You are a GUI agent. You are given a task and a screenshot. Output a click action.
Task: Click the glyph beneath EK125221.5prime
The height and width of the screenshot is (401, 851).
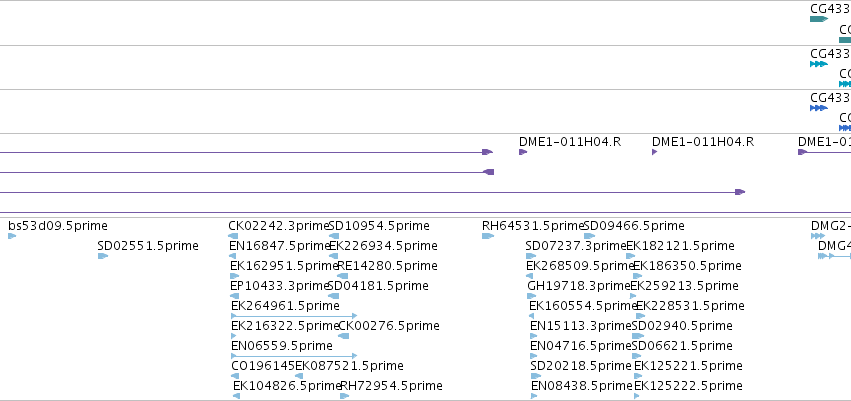coord(640,376)
